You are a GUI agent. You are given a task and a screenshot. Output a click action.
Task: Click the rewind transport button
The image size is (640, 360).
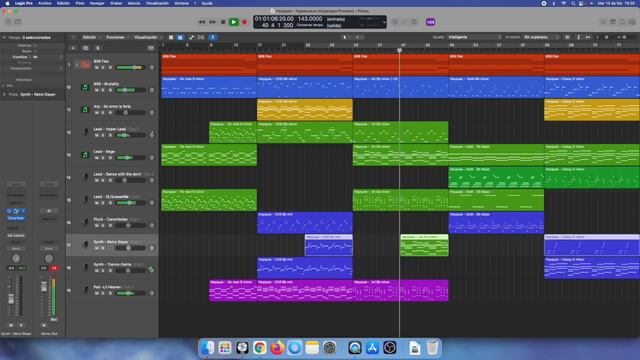(x=202, y=22)
